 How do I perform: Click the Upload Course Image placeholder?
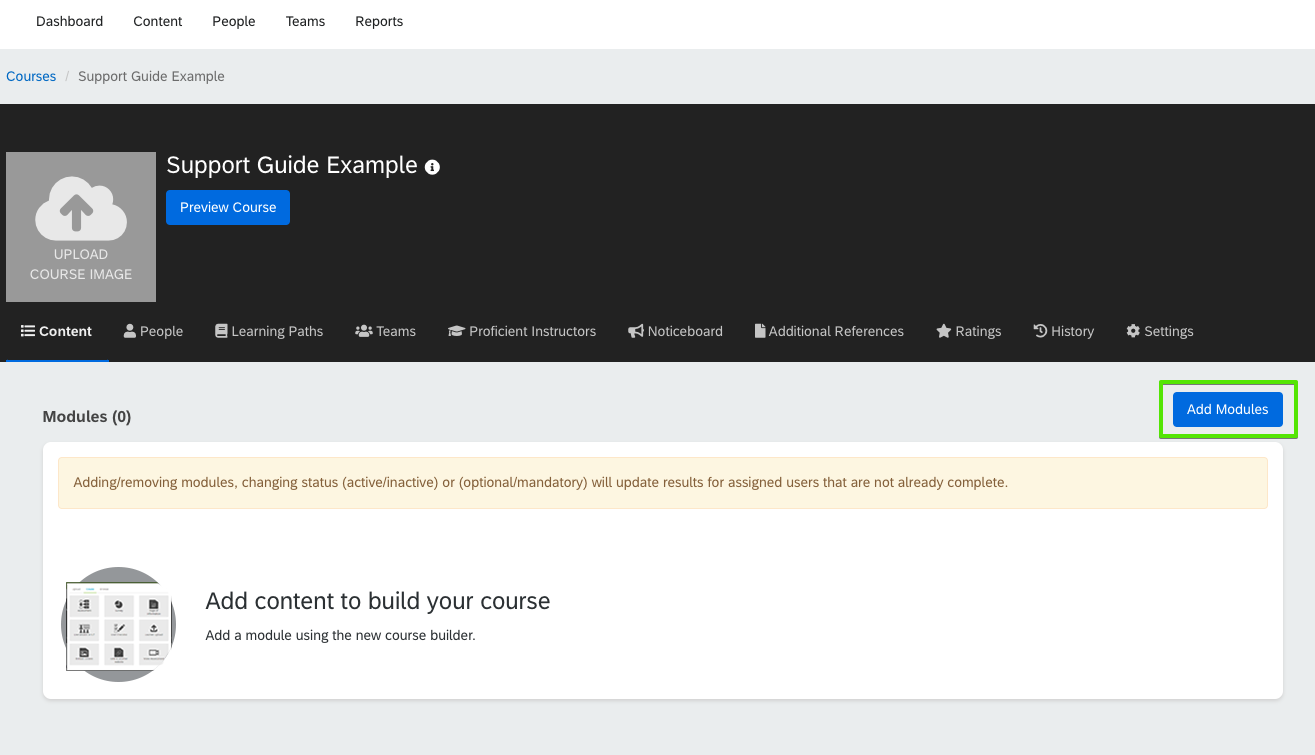80,226
